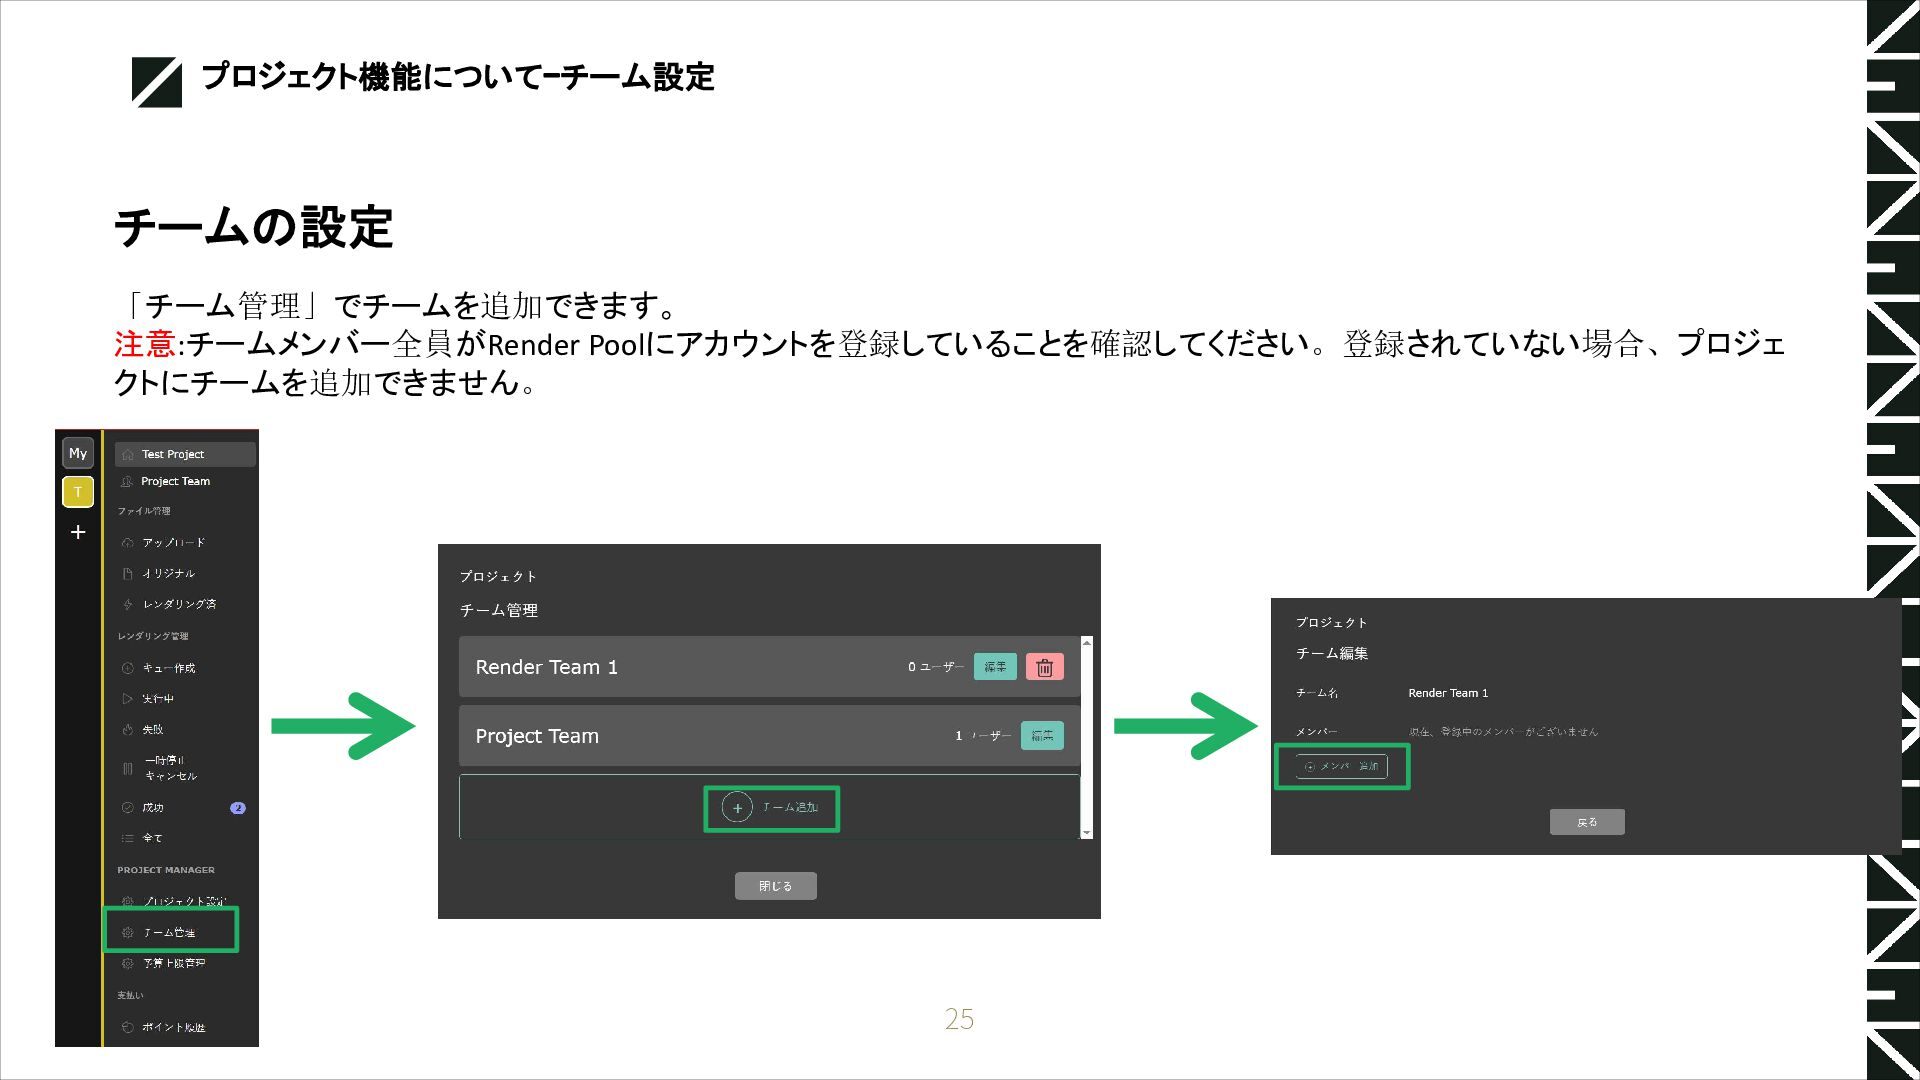Click メンバー追加 add member button
Viewport: 1920px width, 1080px height.
[1342, 767]
